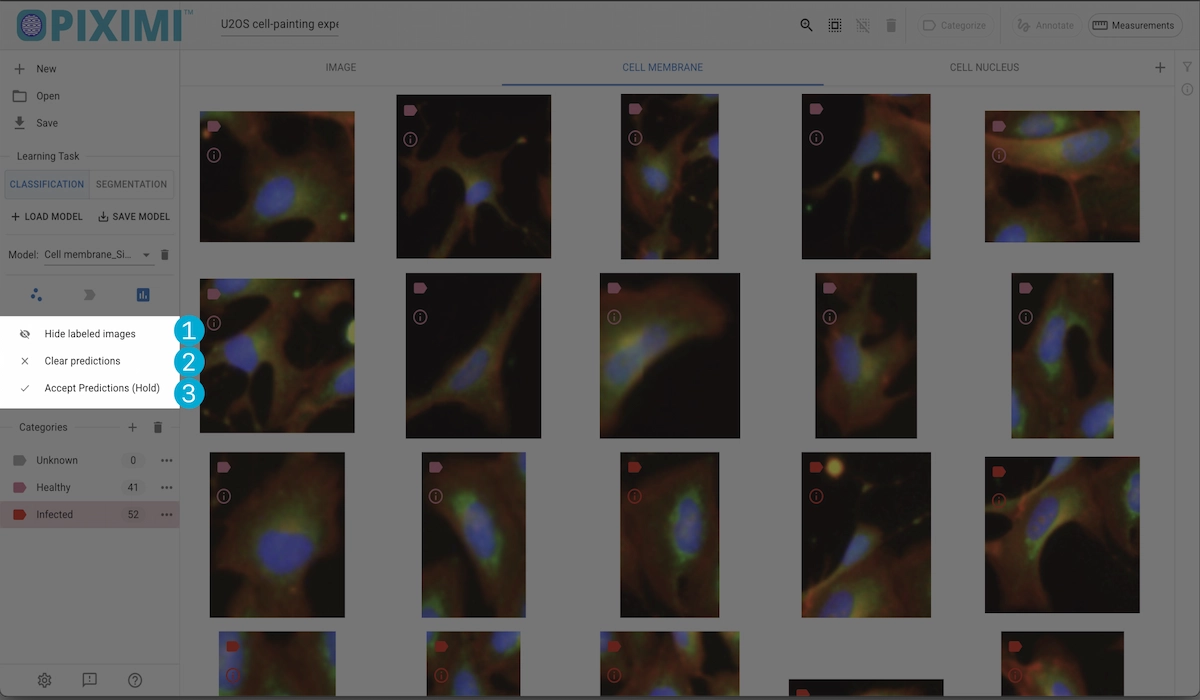Click info icon on first cell thumbnail

coord(213,155)
